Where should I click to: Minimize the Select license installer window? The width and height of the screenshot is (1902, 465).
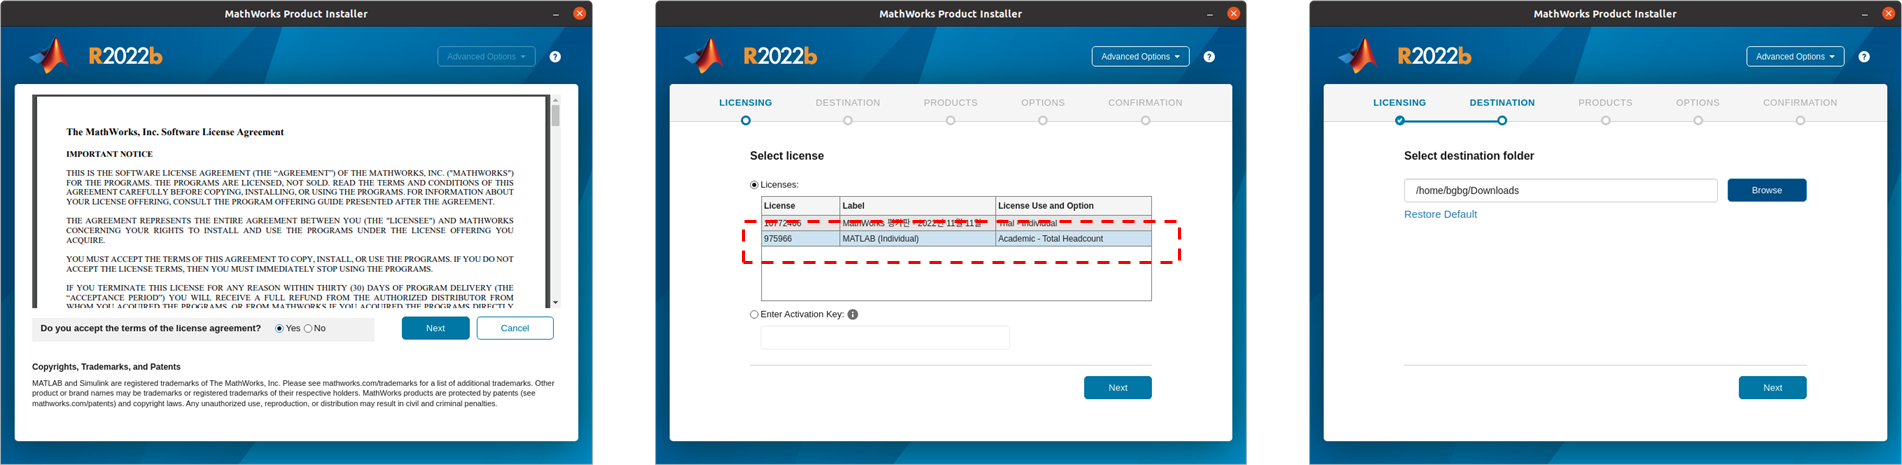pos(1210,14)
